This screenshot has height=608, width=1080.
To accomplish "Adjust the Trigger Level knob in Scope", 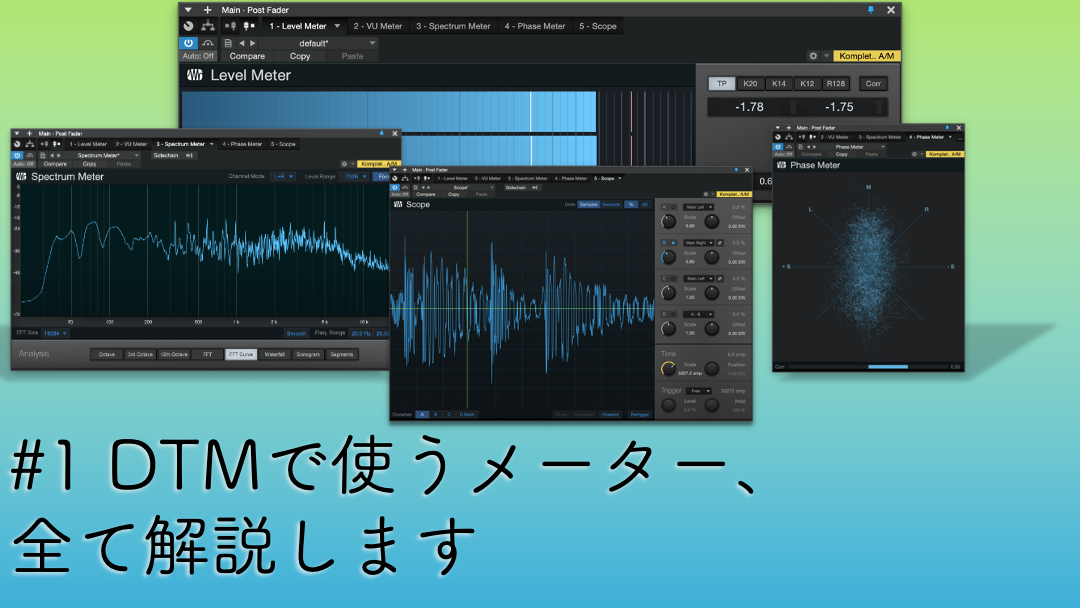I will (668, 406).
